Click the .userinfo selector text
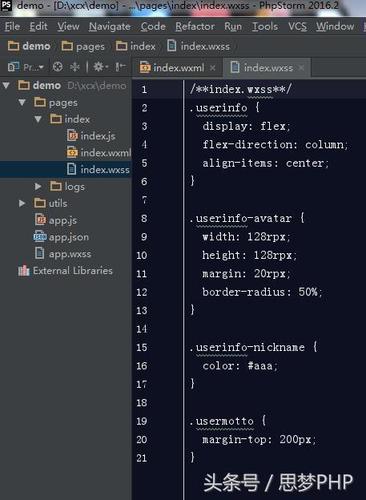Image resolution: width=366 pixels, height=500 pixels. [x=218, y=108]
